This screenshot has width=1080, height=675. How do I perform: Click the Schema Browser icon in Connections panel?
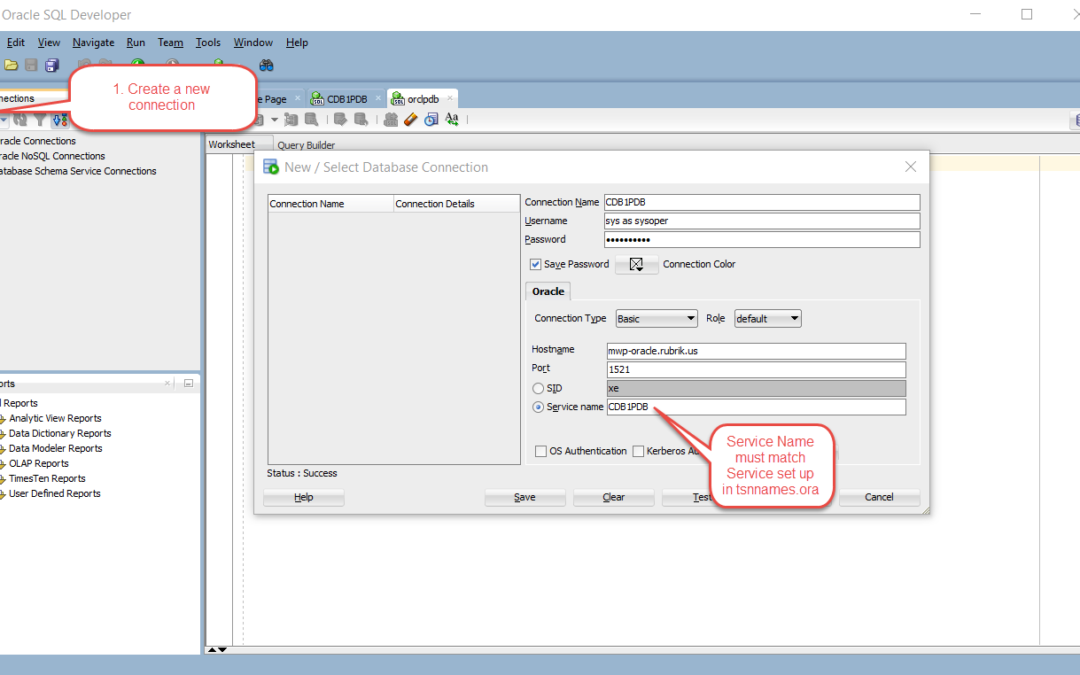[x=60, y=120]
